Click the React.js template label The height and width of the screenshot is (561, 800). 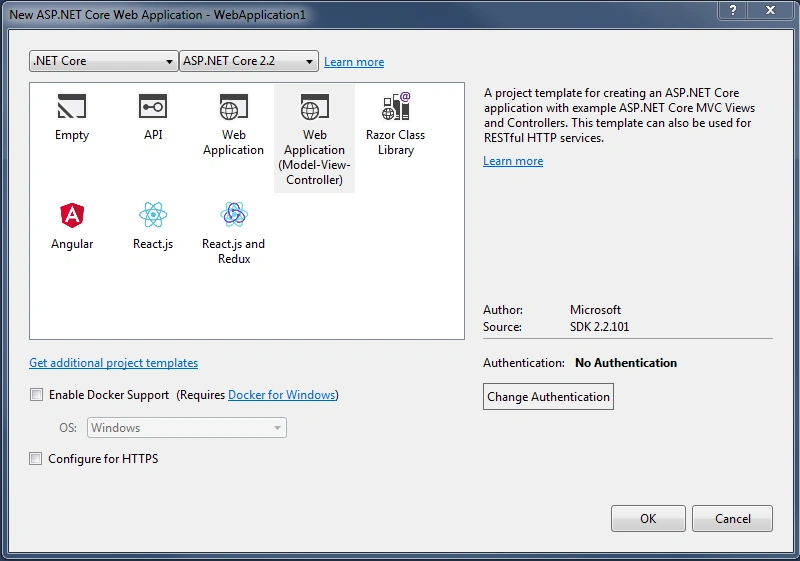[153, 244]
